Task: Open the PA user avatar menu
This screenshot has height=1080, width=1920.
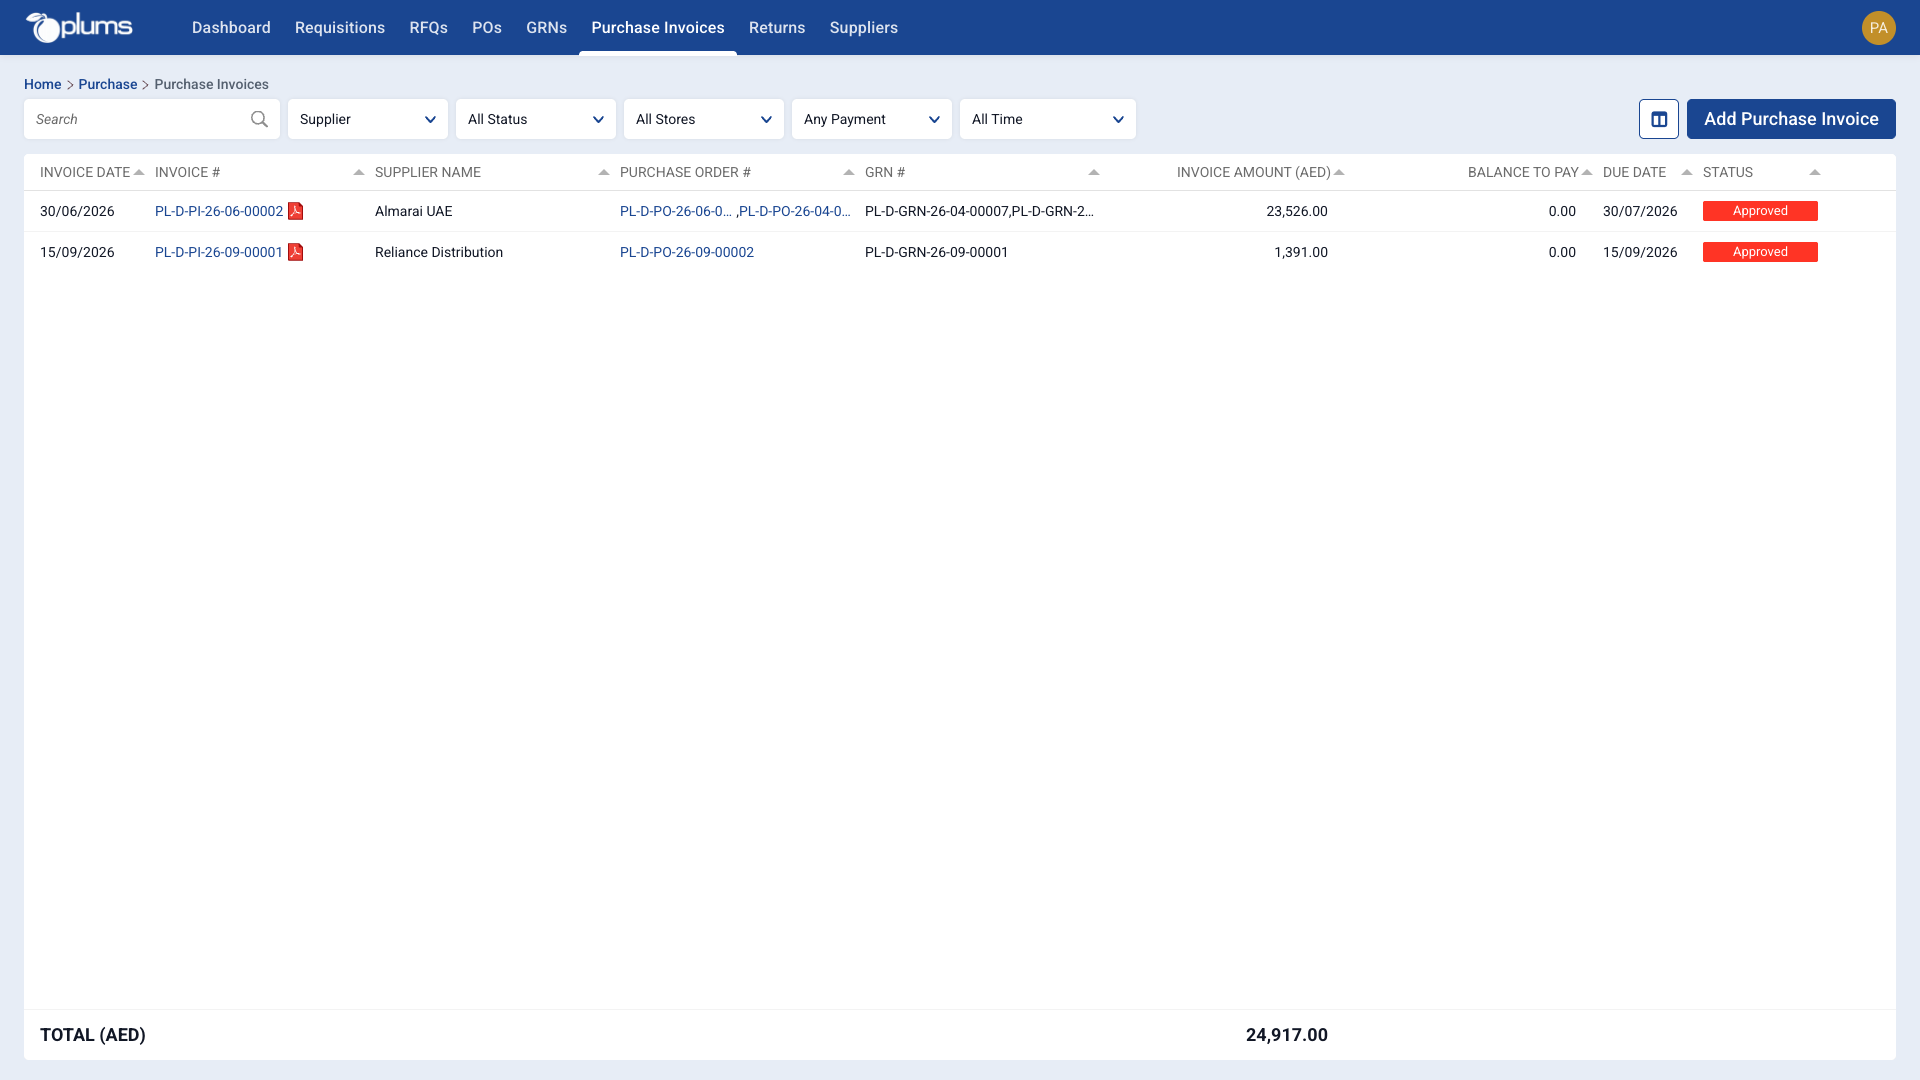Action: click(x=1878, y=28)
